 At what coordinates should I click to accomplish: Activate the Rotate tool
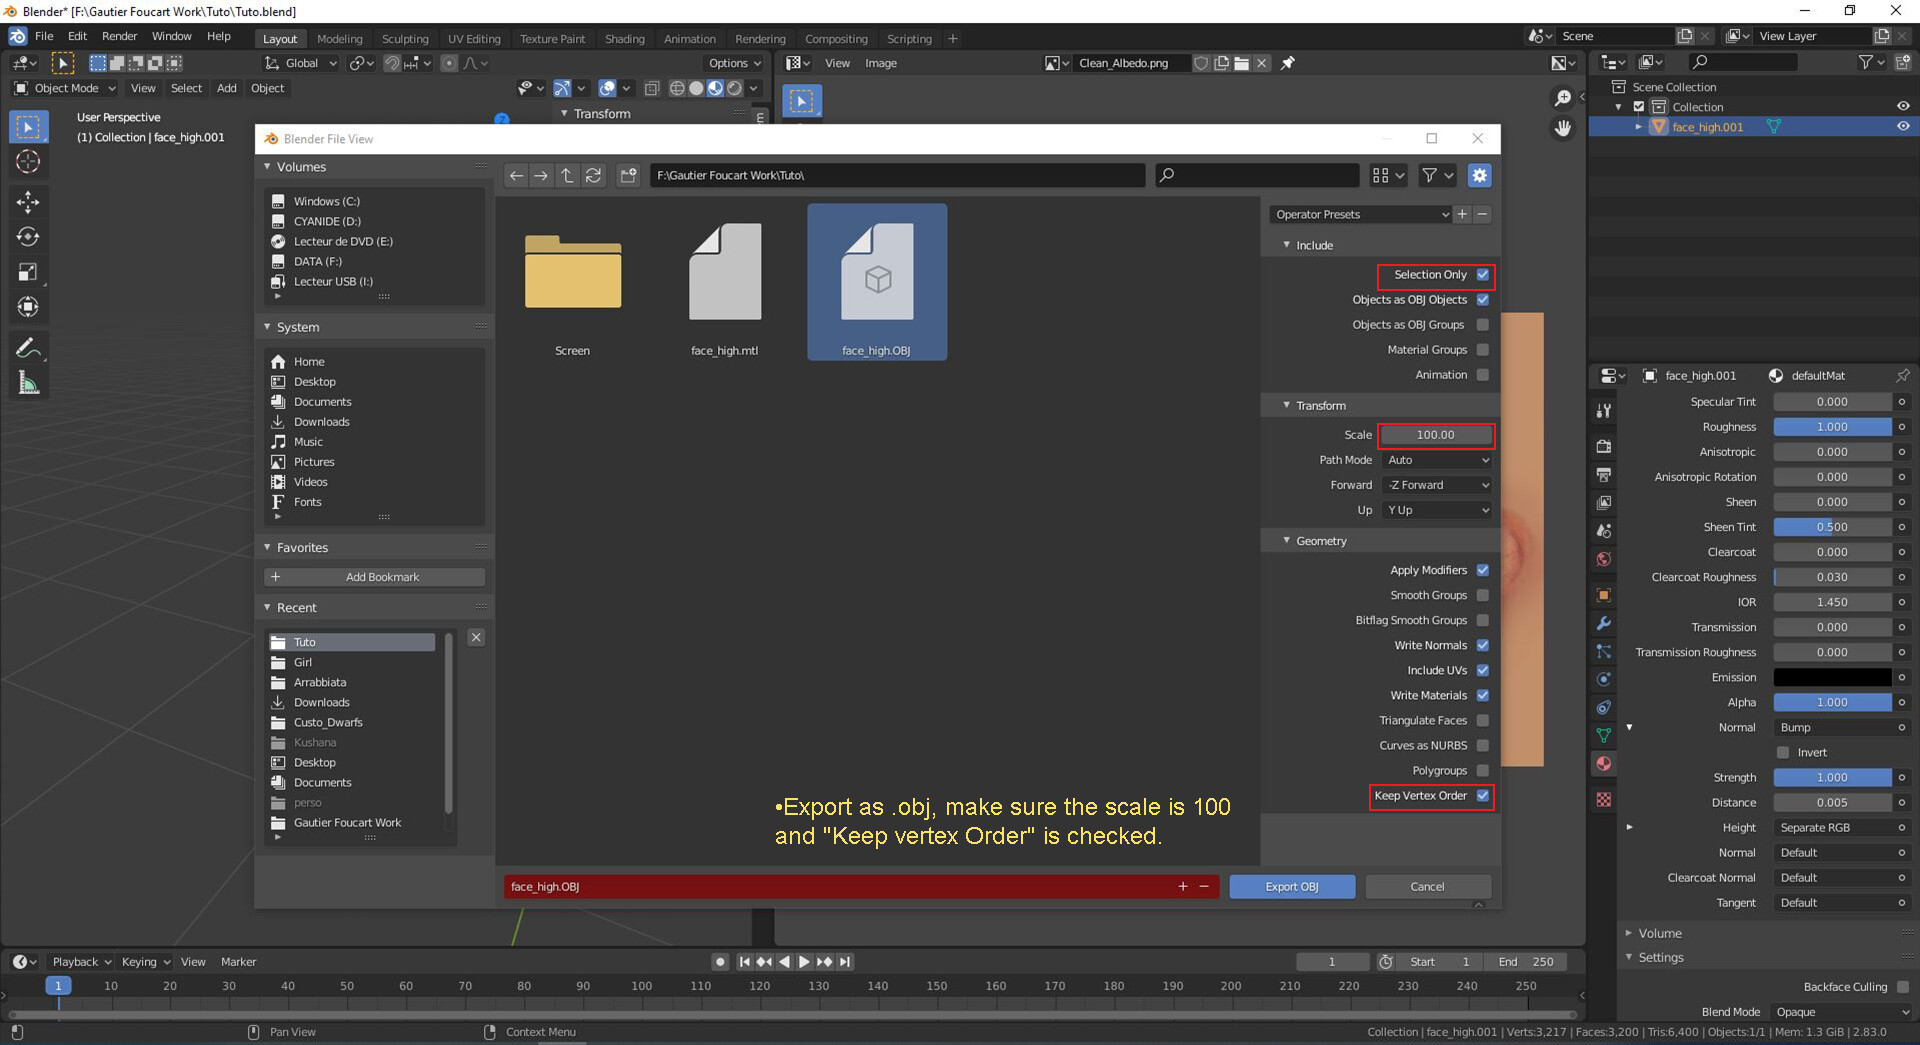[28, 237]
